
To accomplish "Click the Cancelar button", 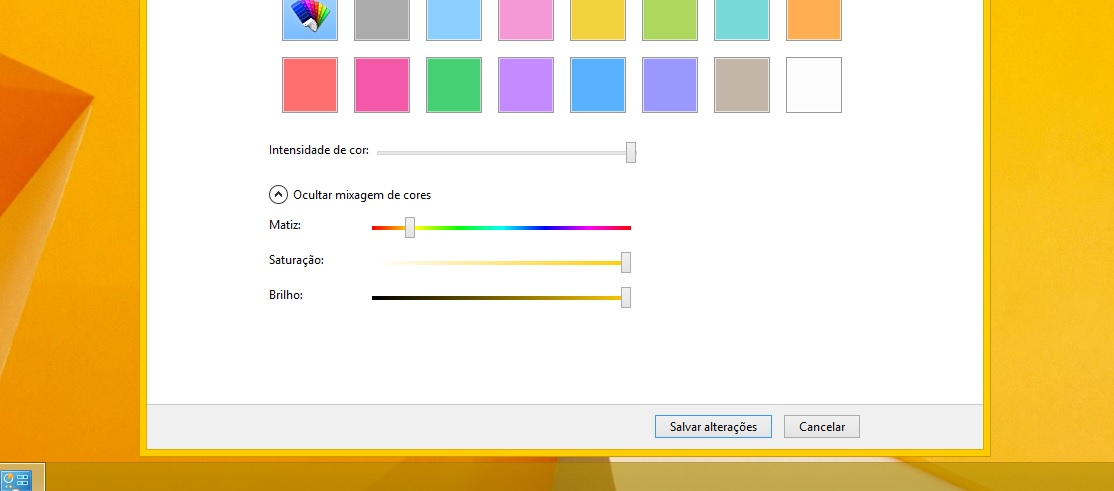I will click(822, 427).
